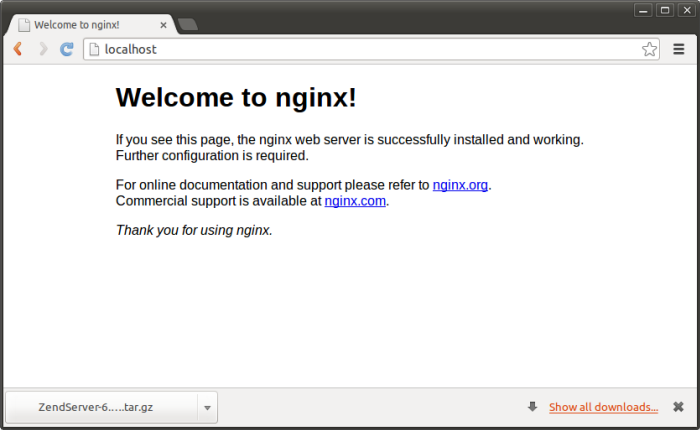Viewport: 700px width, 430px height.
Task: Click Show all downloads link
Action: [x=603, y=407]
